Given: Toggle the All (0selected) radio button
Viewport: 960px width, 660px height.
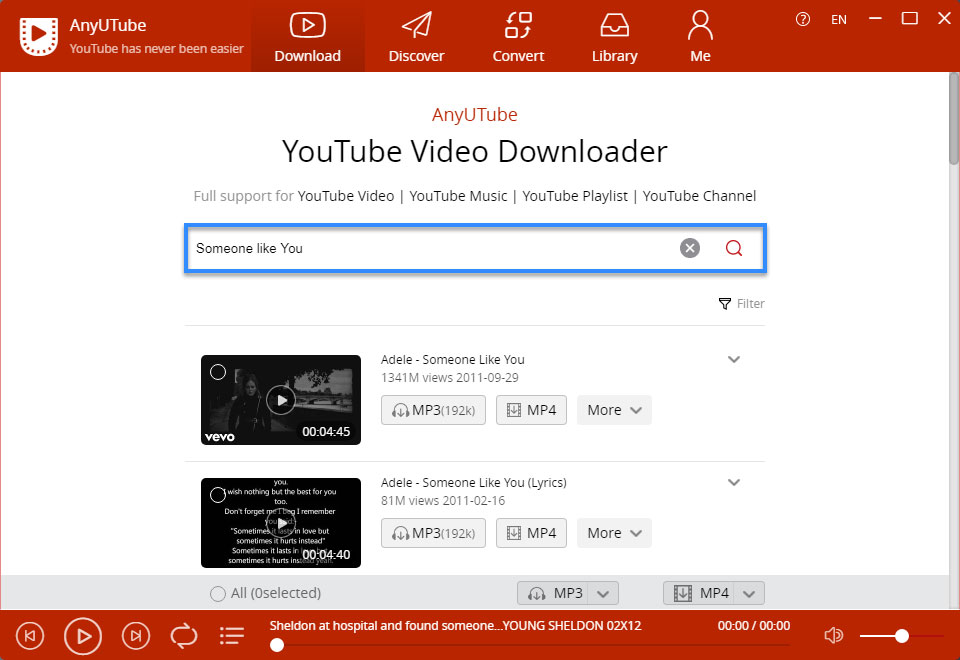Looking at the screenshot, I should coord(217,593).
